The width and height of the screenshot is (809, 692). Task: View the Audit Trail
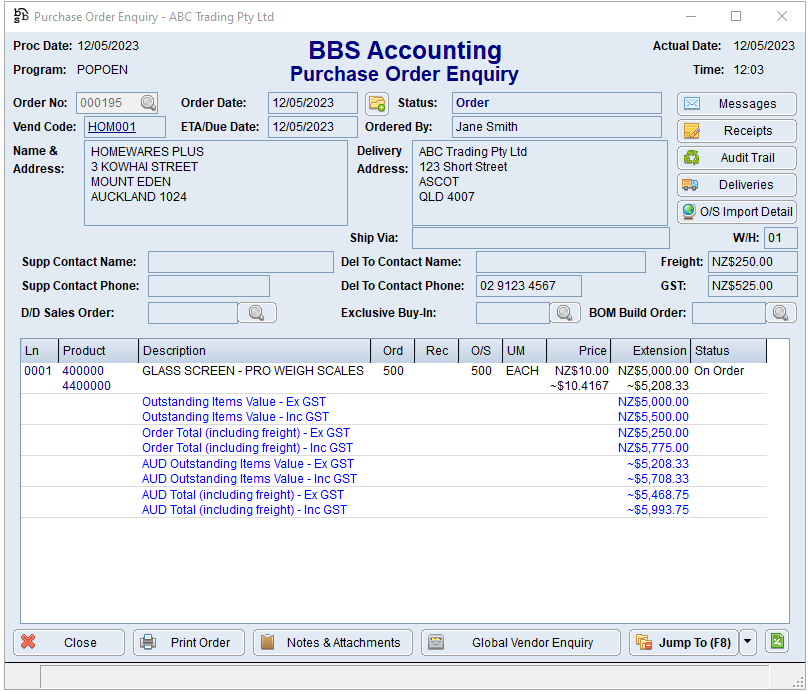click(x=737, y=158)
